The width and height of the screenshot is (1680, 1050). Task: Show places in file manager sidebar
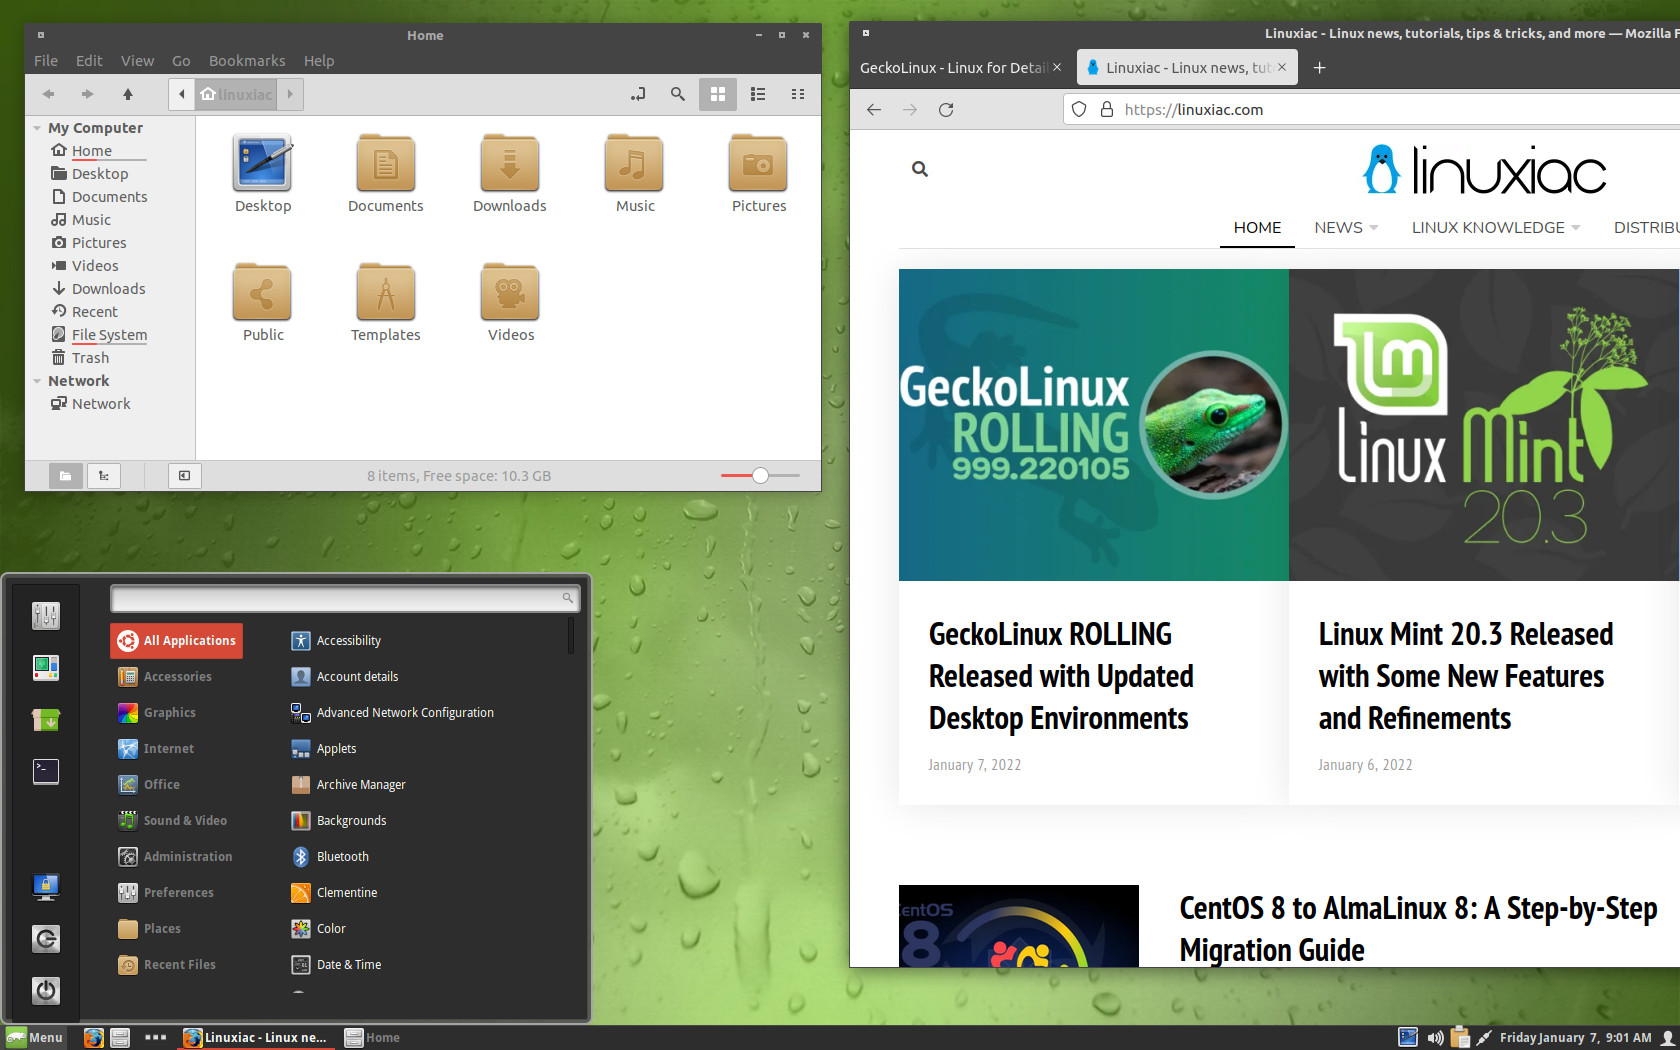coord(65,476)
